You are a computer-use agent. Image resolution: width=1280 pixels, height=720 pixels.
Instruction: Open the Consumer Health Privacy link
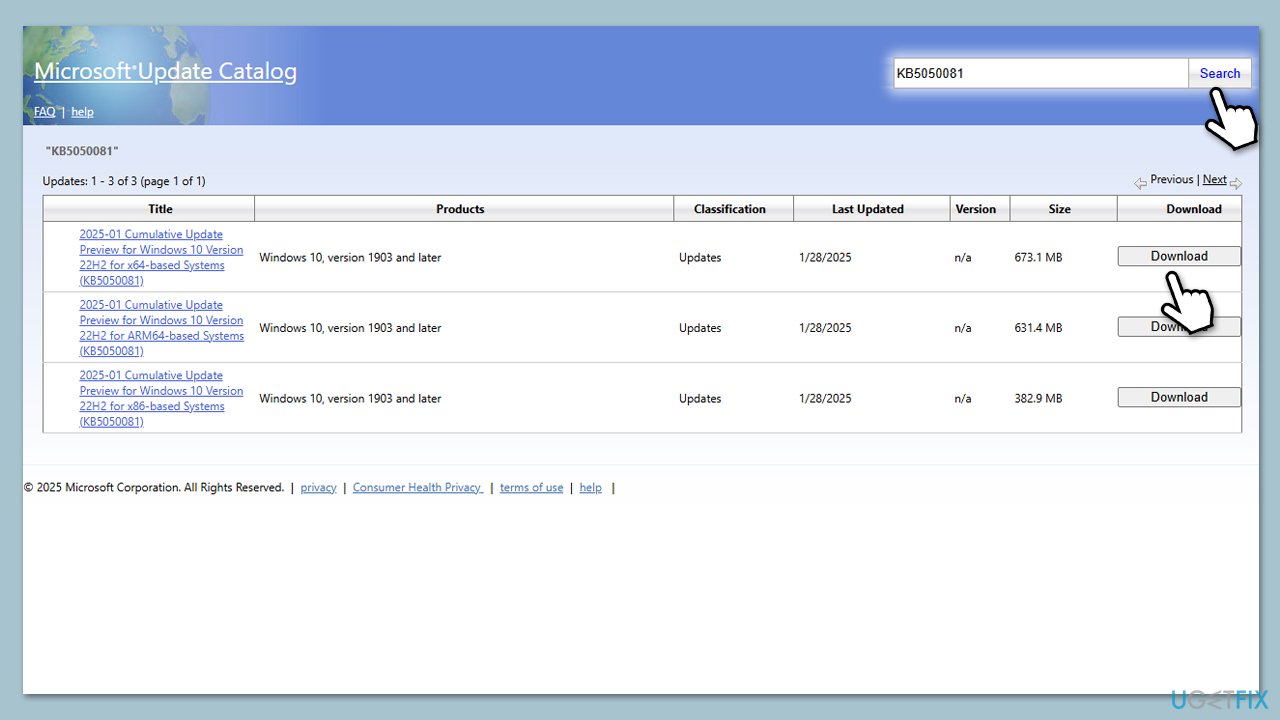pos(418,488)
